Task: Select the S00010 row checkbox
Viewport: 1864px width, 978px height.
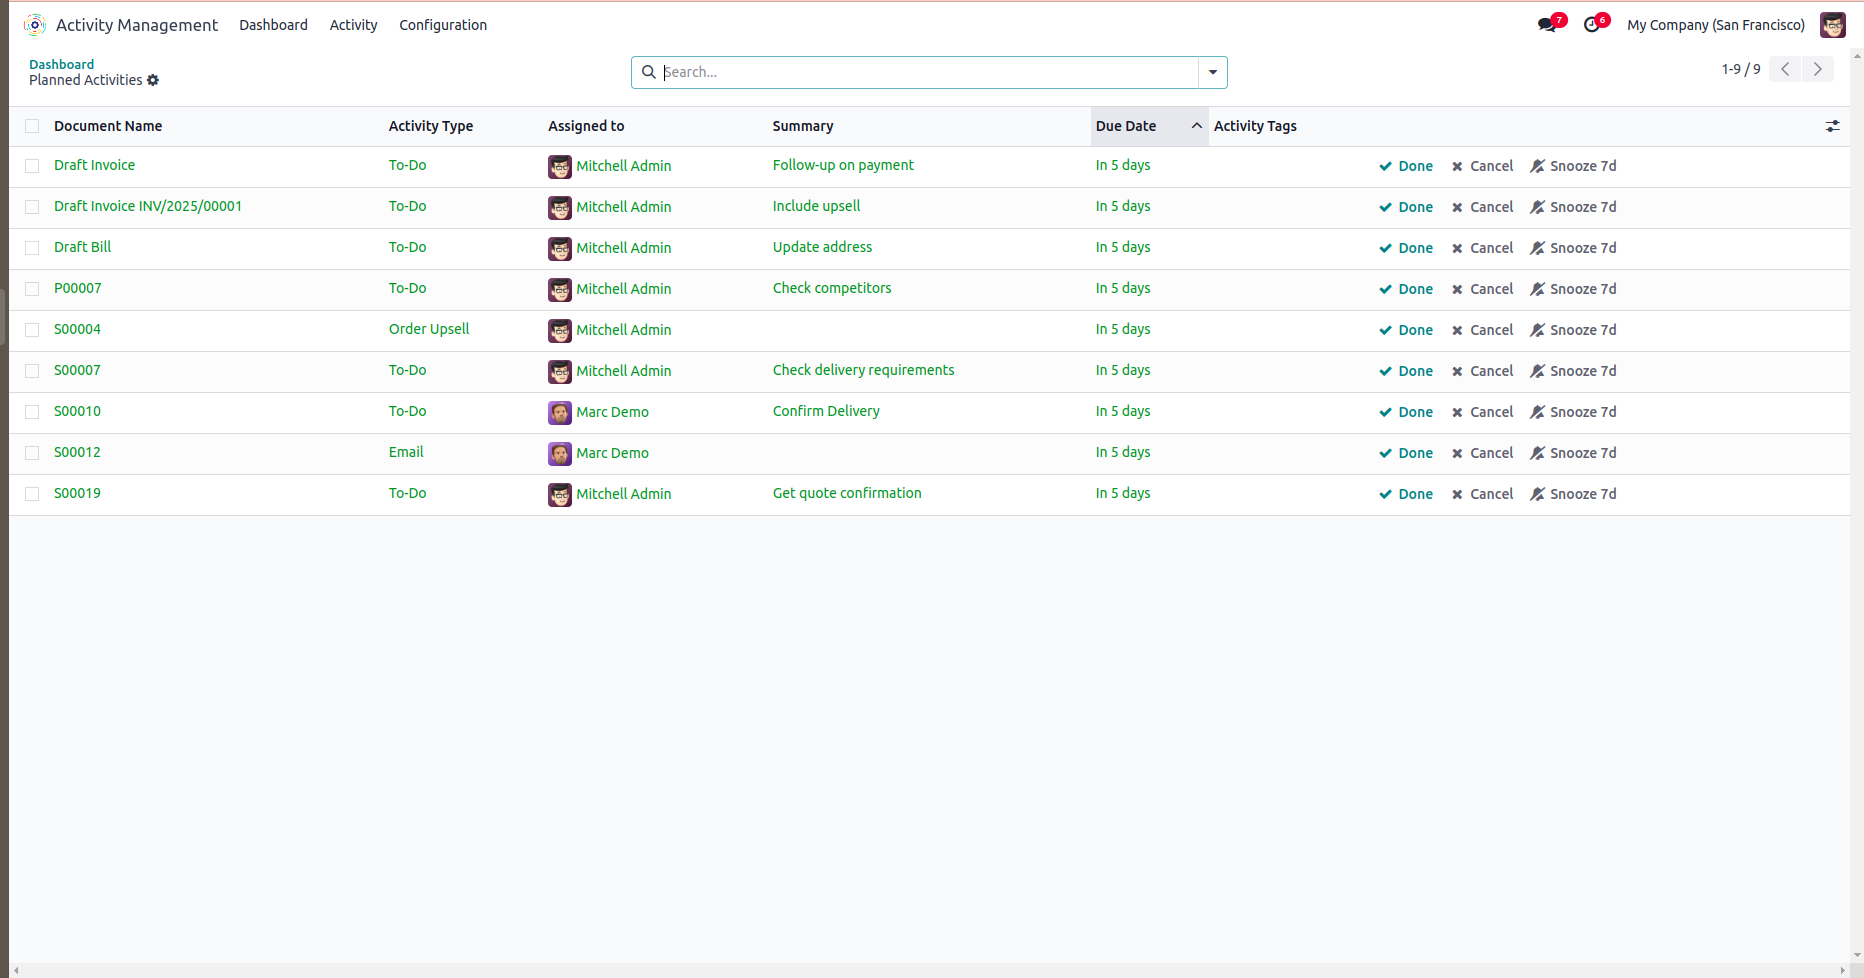Action: (x=32, y=412)
